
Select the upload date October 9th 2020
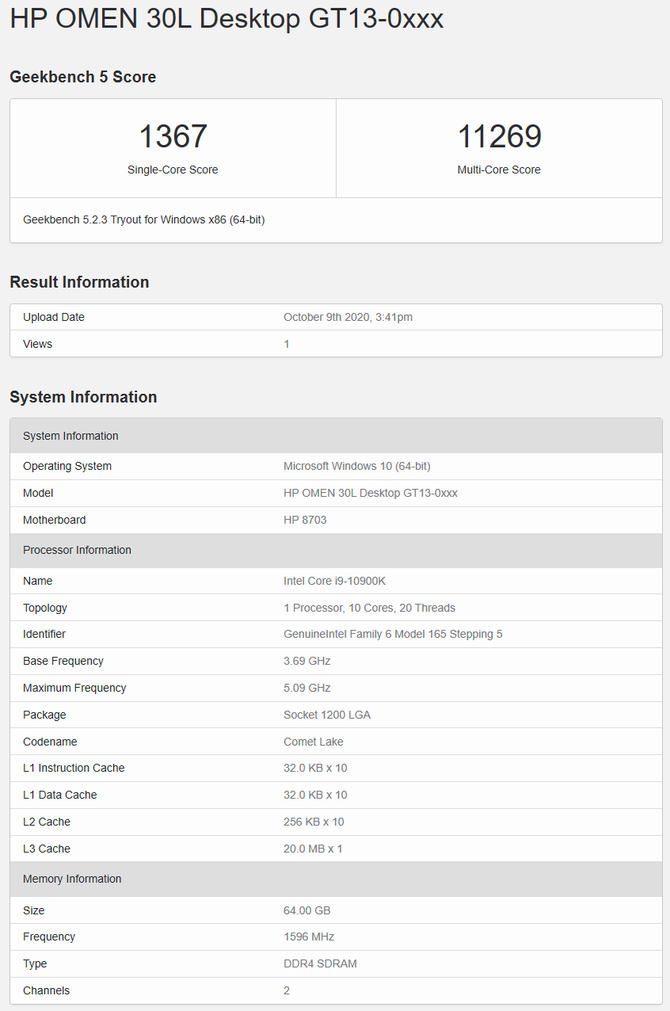pos(348,317)
